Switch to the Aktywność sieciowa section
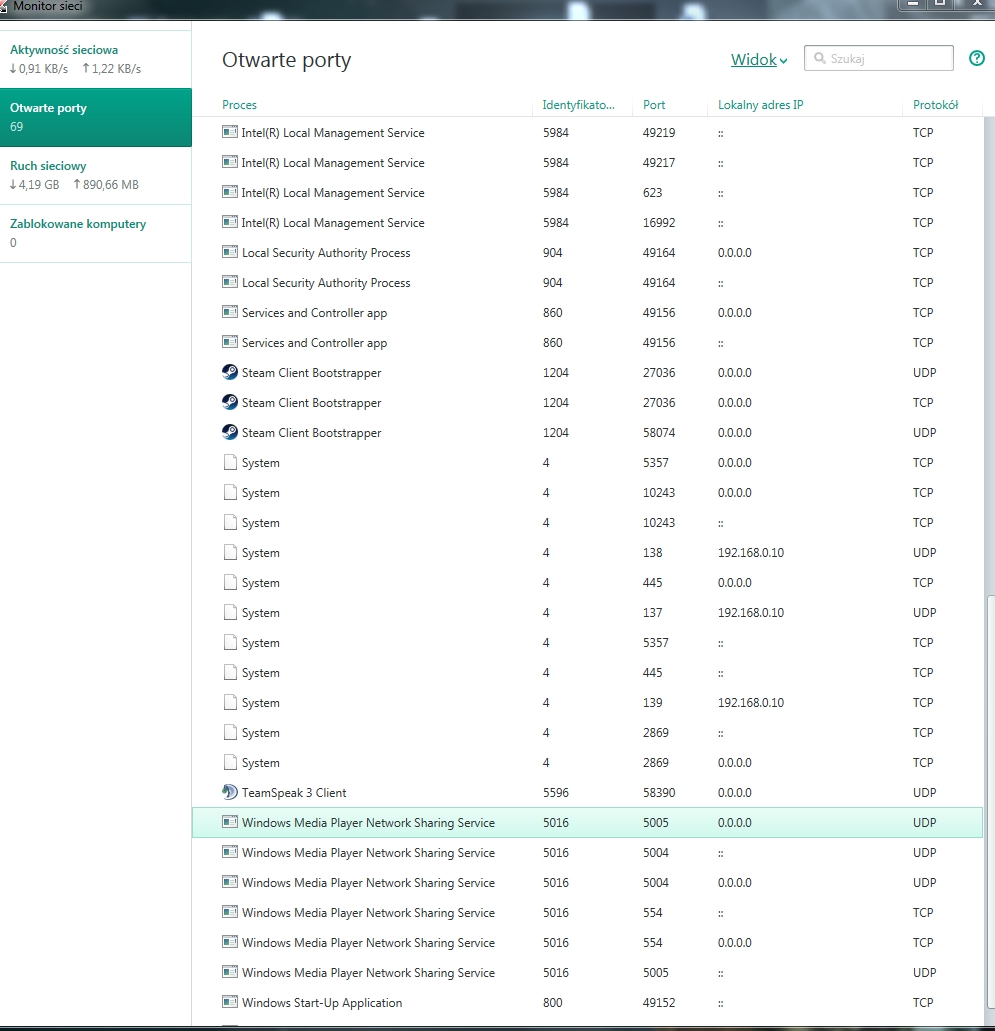Viewport: 995px width, 1031px height. 96,59
